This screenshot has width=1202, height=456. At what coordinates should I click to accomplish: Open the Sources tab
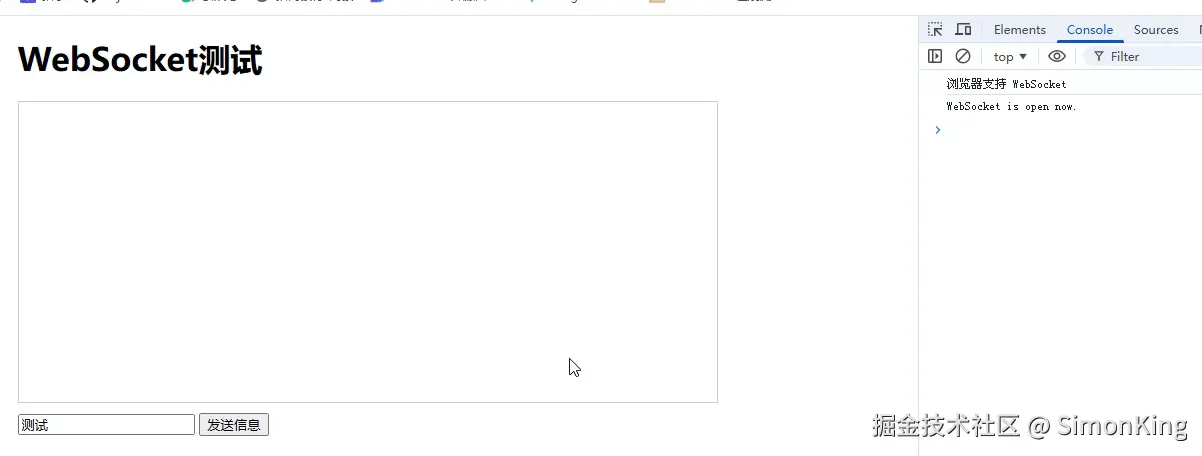[x=1156, y=30]
